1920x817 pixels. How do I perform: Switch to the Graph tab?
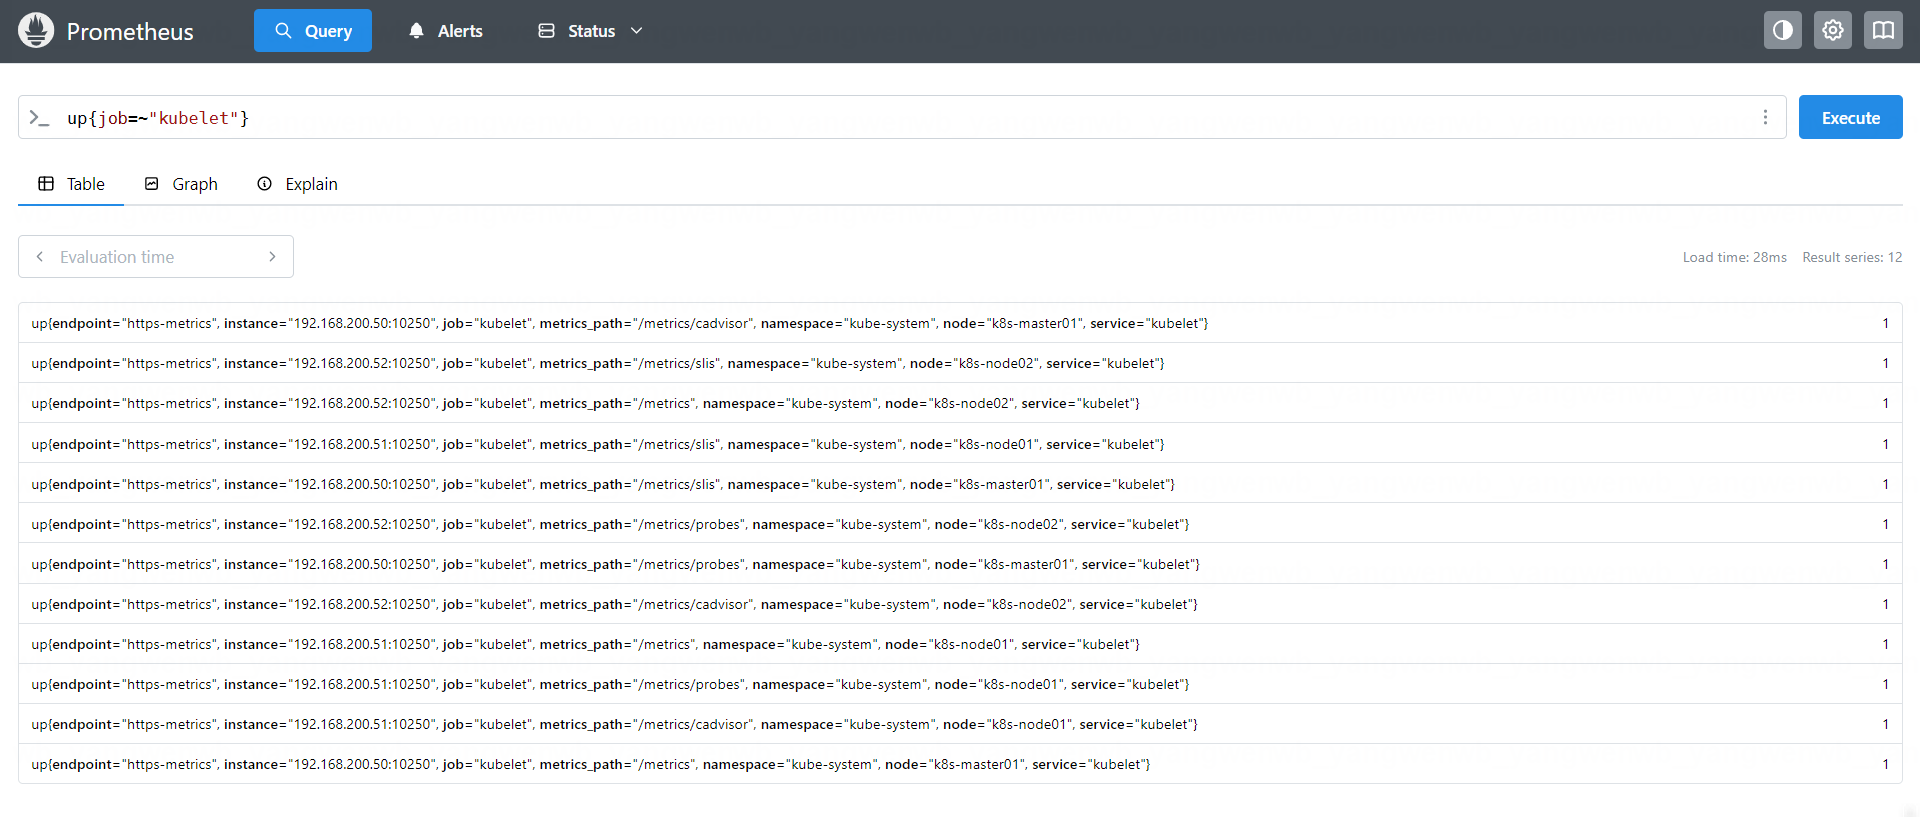tap(181, 184)
